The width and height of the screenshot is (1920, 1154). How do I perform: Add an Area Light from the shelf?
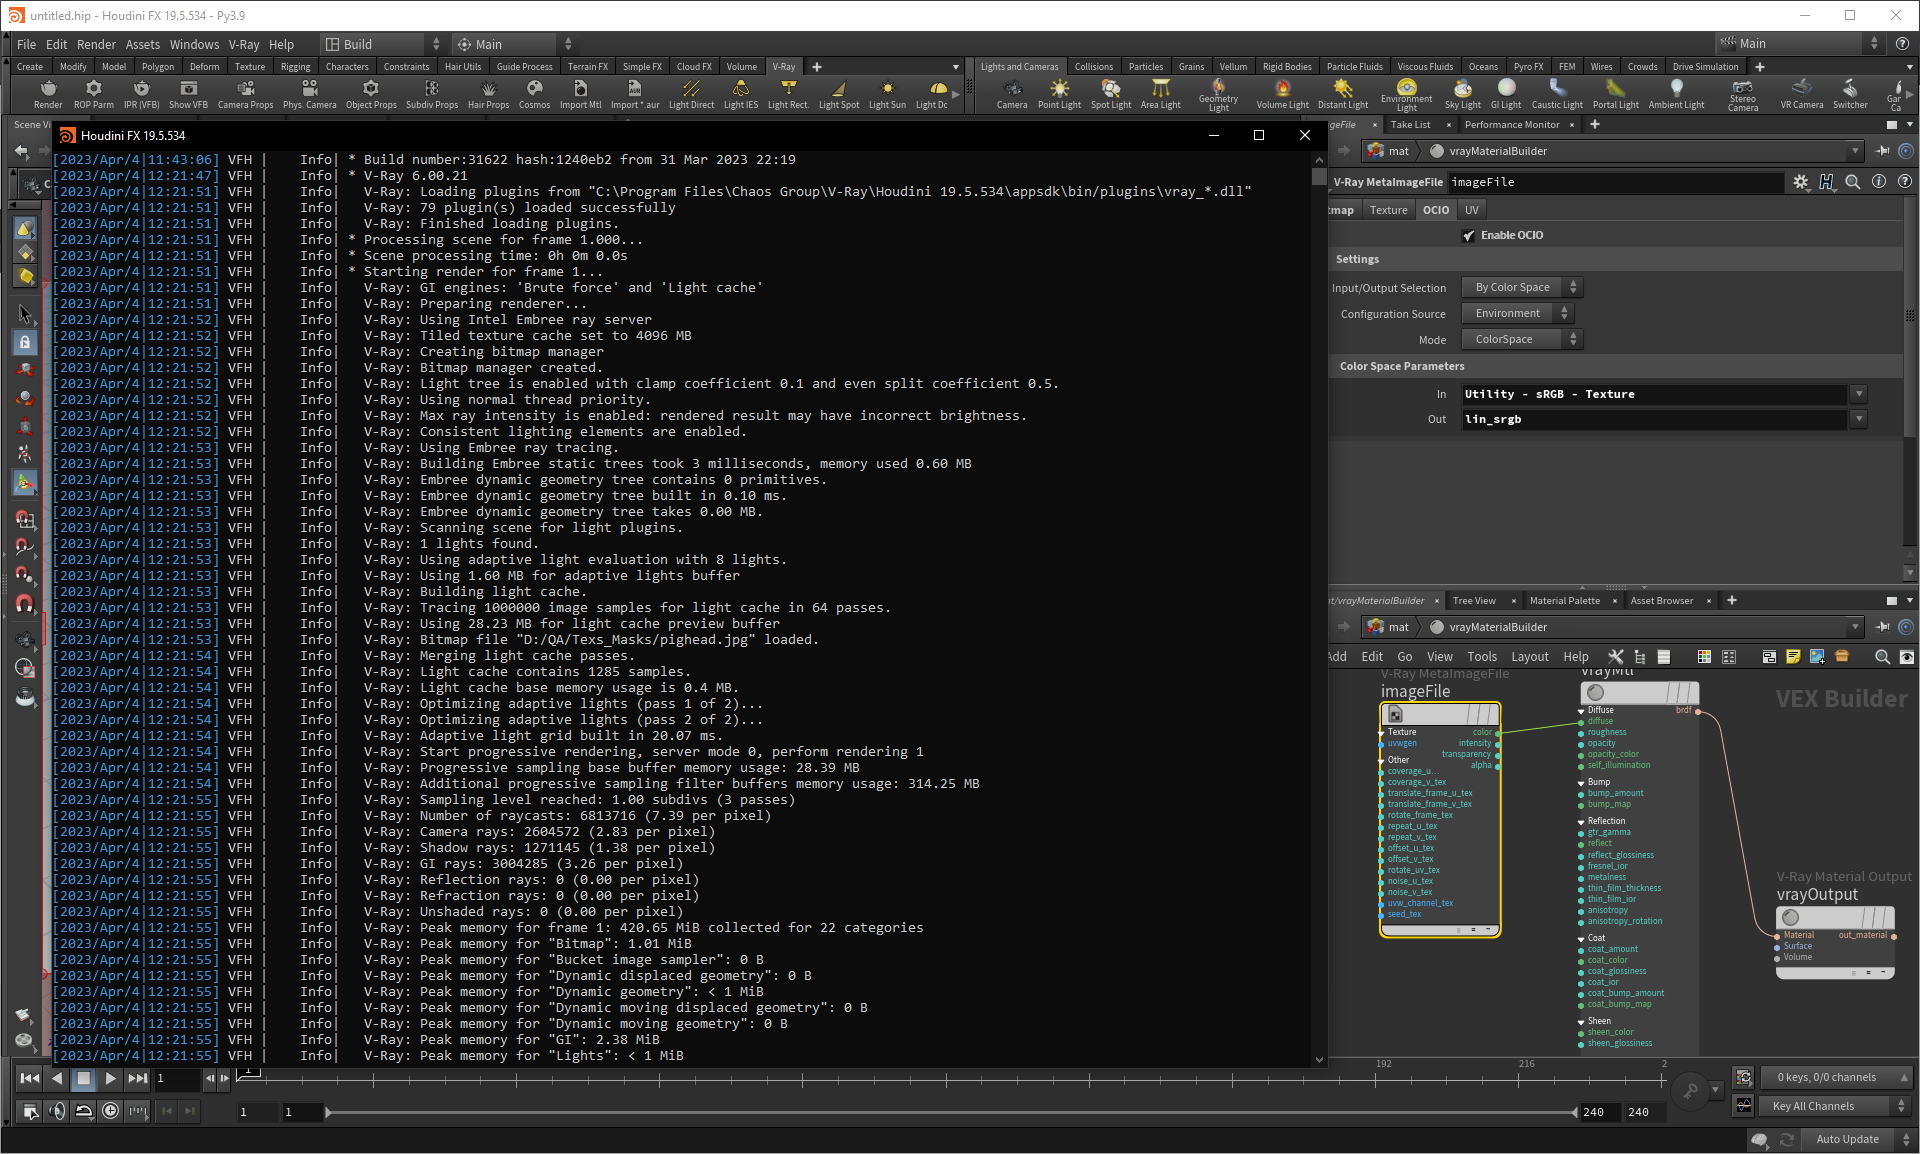(1160, 94)
